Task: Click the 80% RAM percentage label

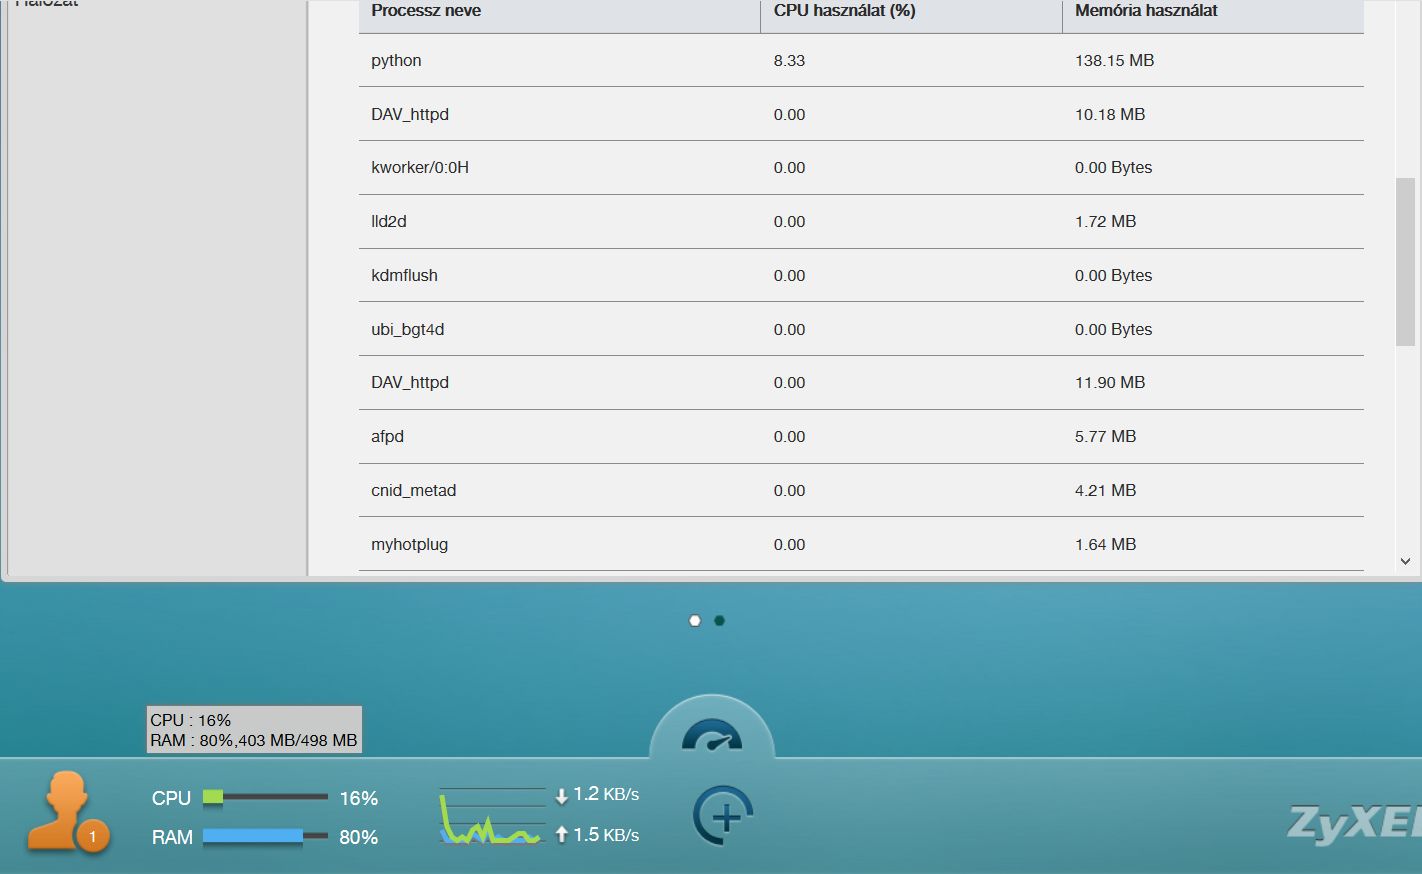Action: (x=358, y=837)
